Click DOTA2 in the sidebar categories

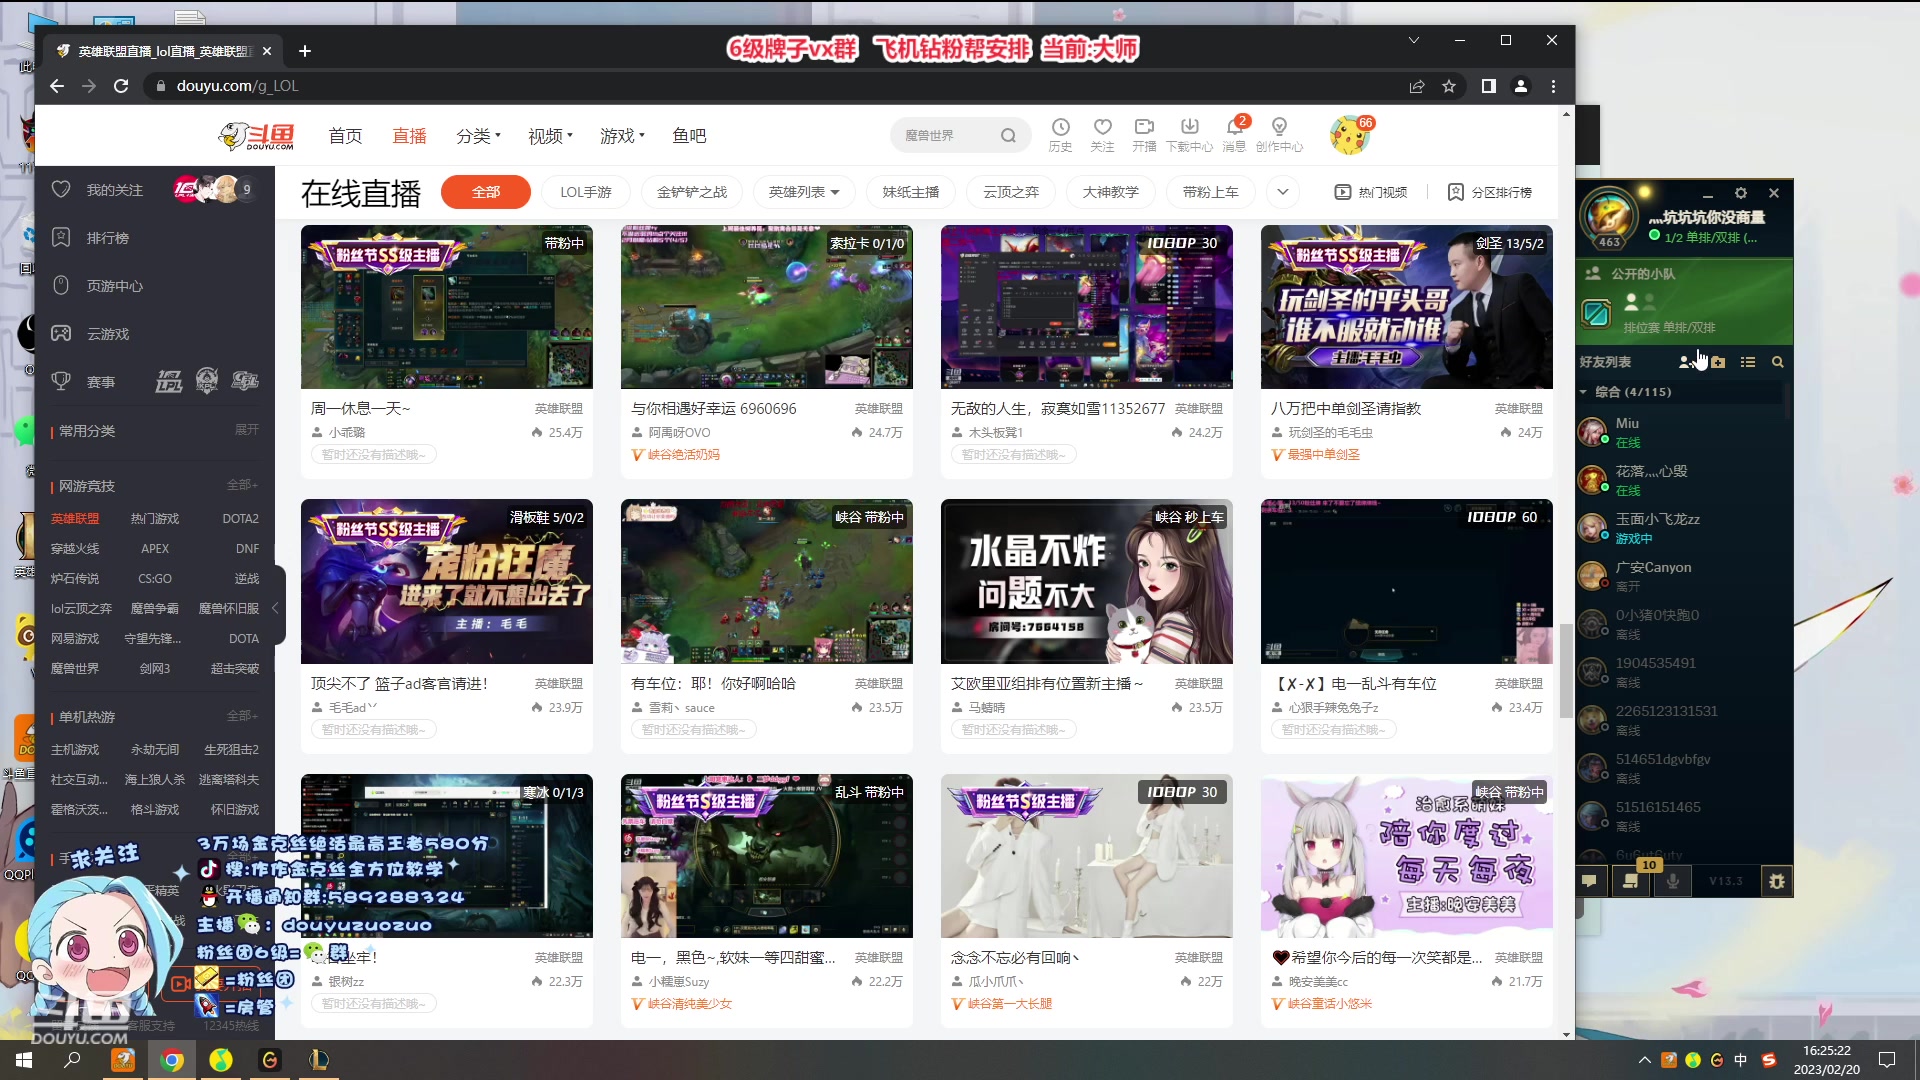point(240,519)
